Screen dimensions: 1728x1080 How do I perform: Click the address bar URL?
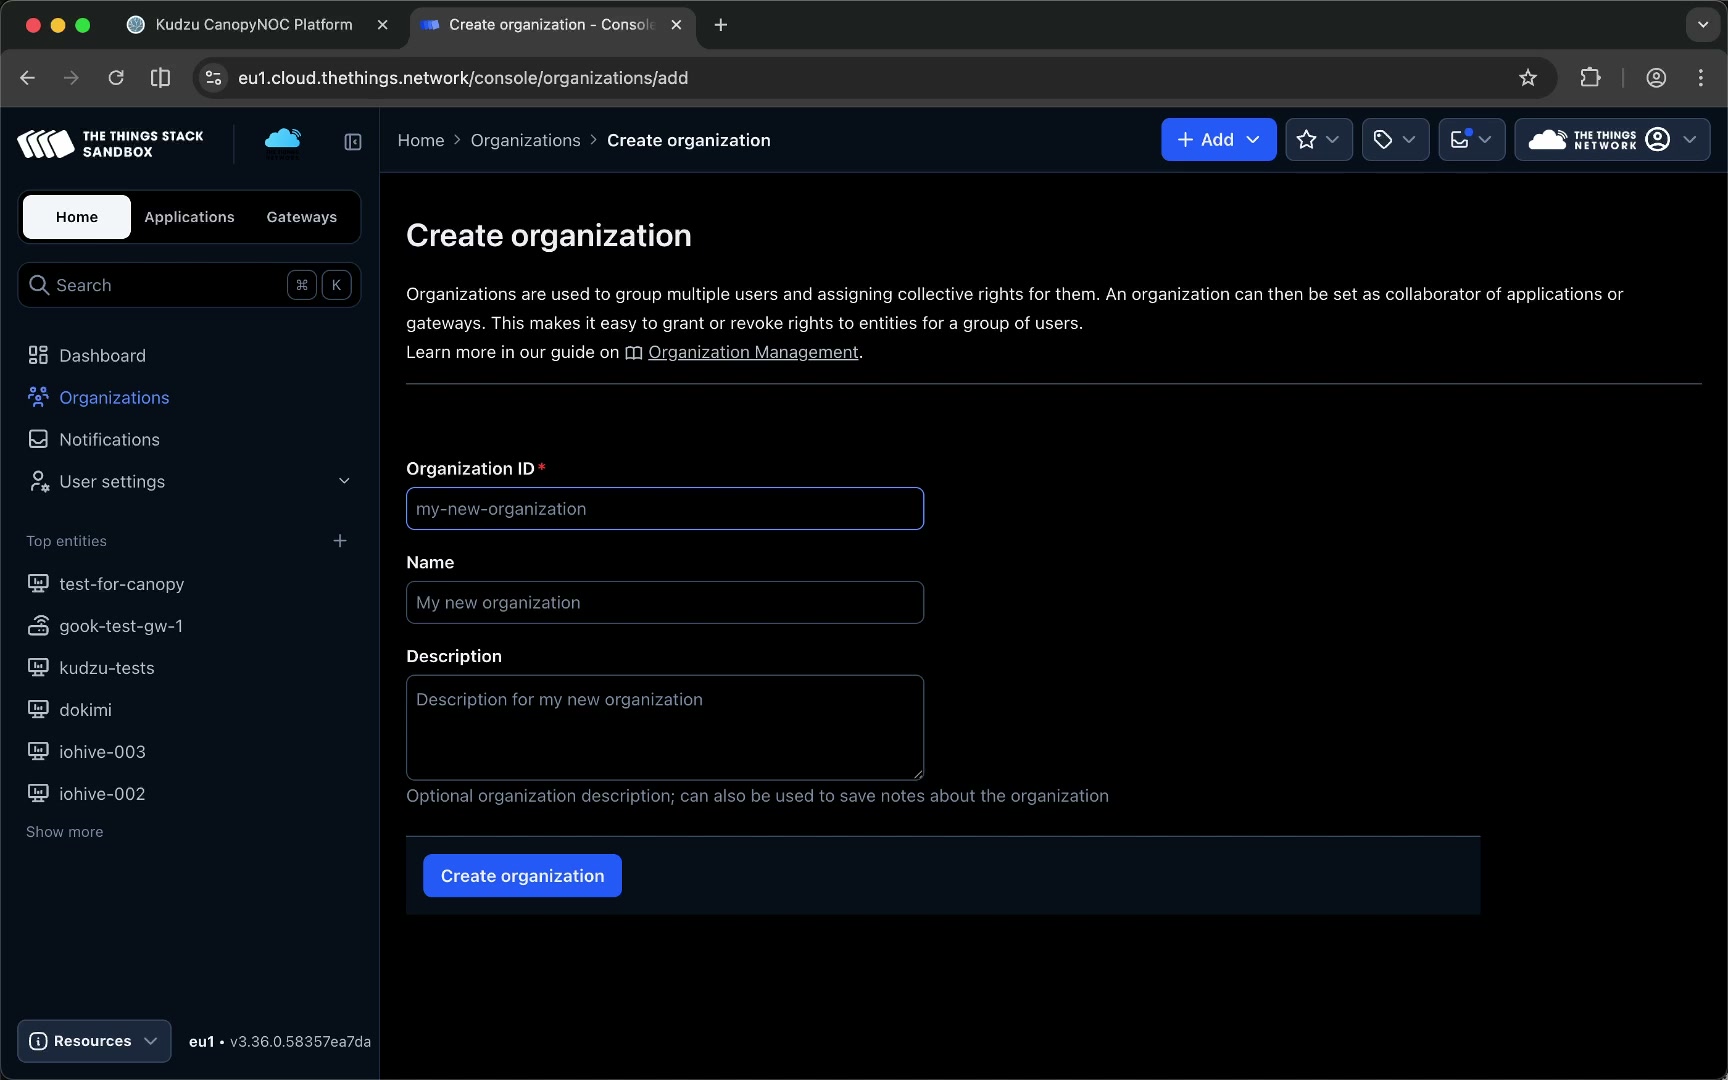tap(463, 78)
